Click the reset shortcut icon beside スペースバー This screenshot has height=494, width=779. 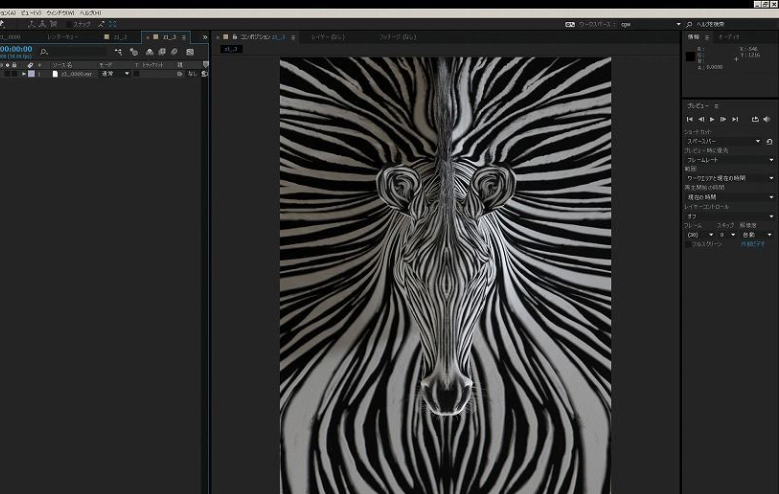click(769, 142)
